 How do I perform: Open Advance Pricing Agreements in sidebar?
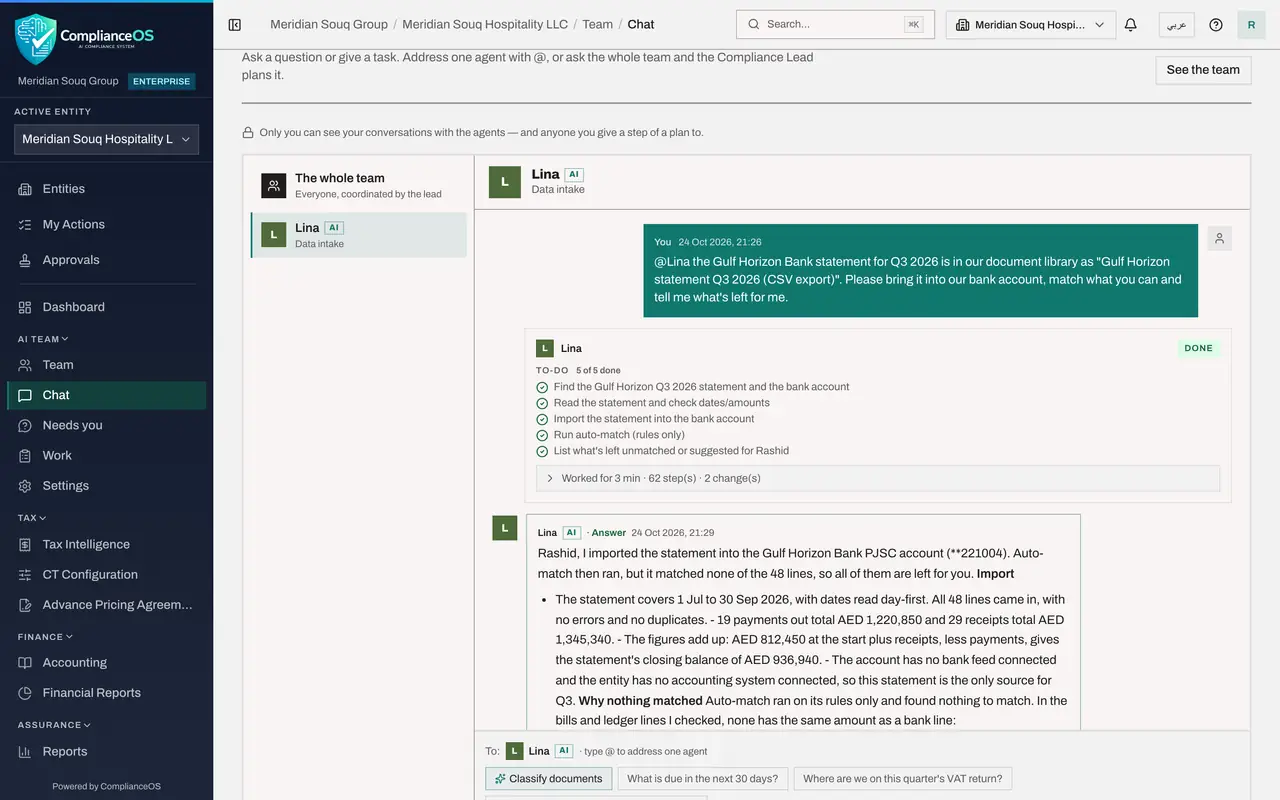click(x=106, y=605)
